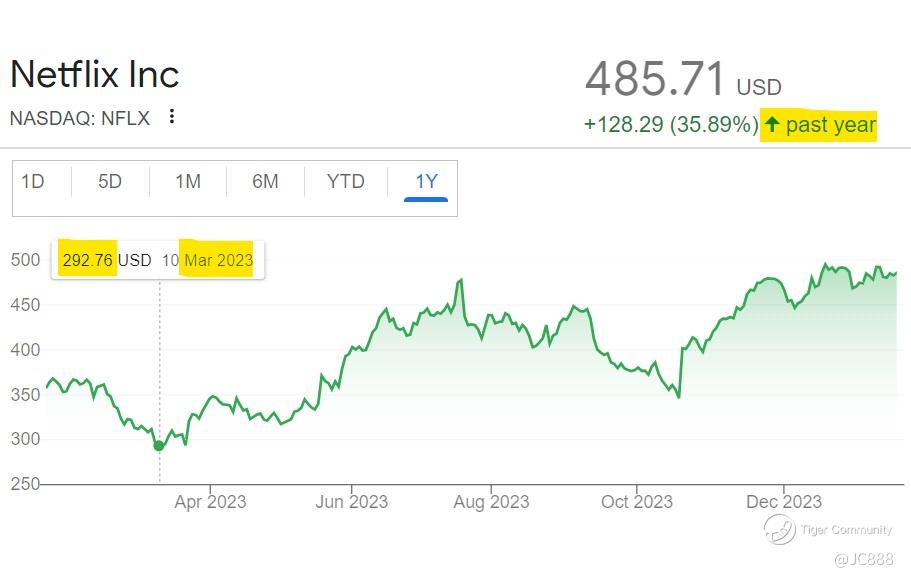Click the 400 y-axis label

(26, 349)
